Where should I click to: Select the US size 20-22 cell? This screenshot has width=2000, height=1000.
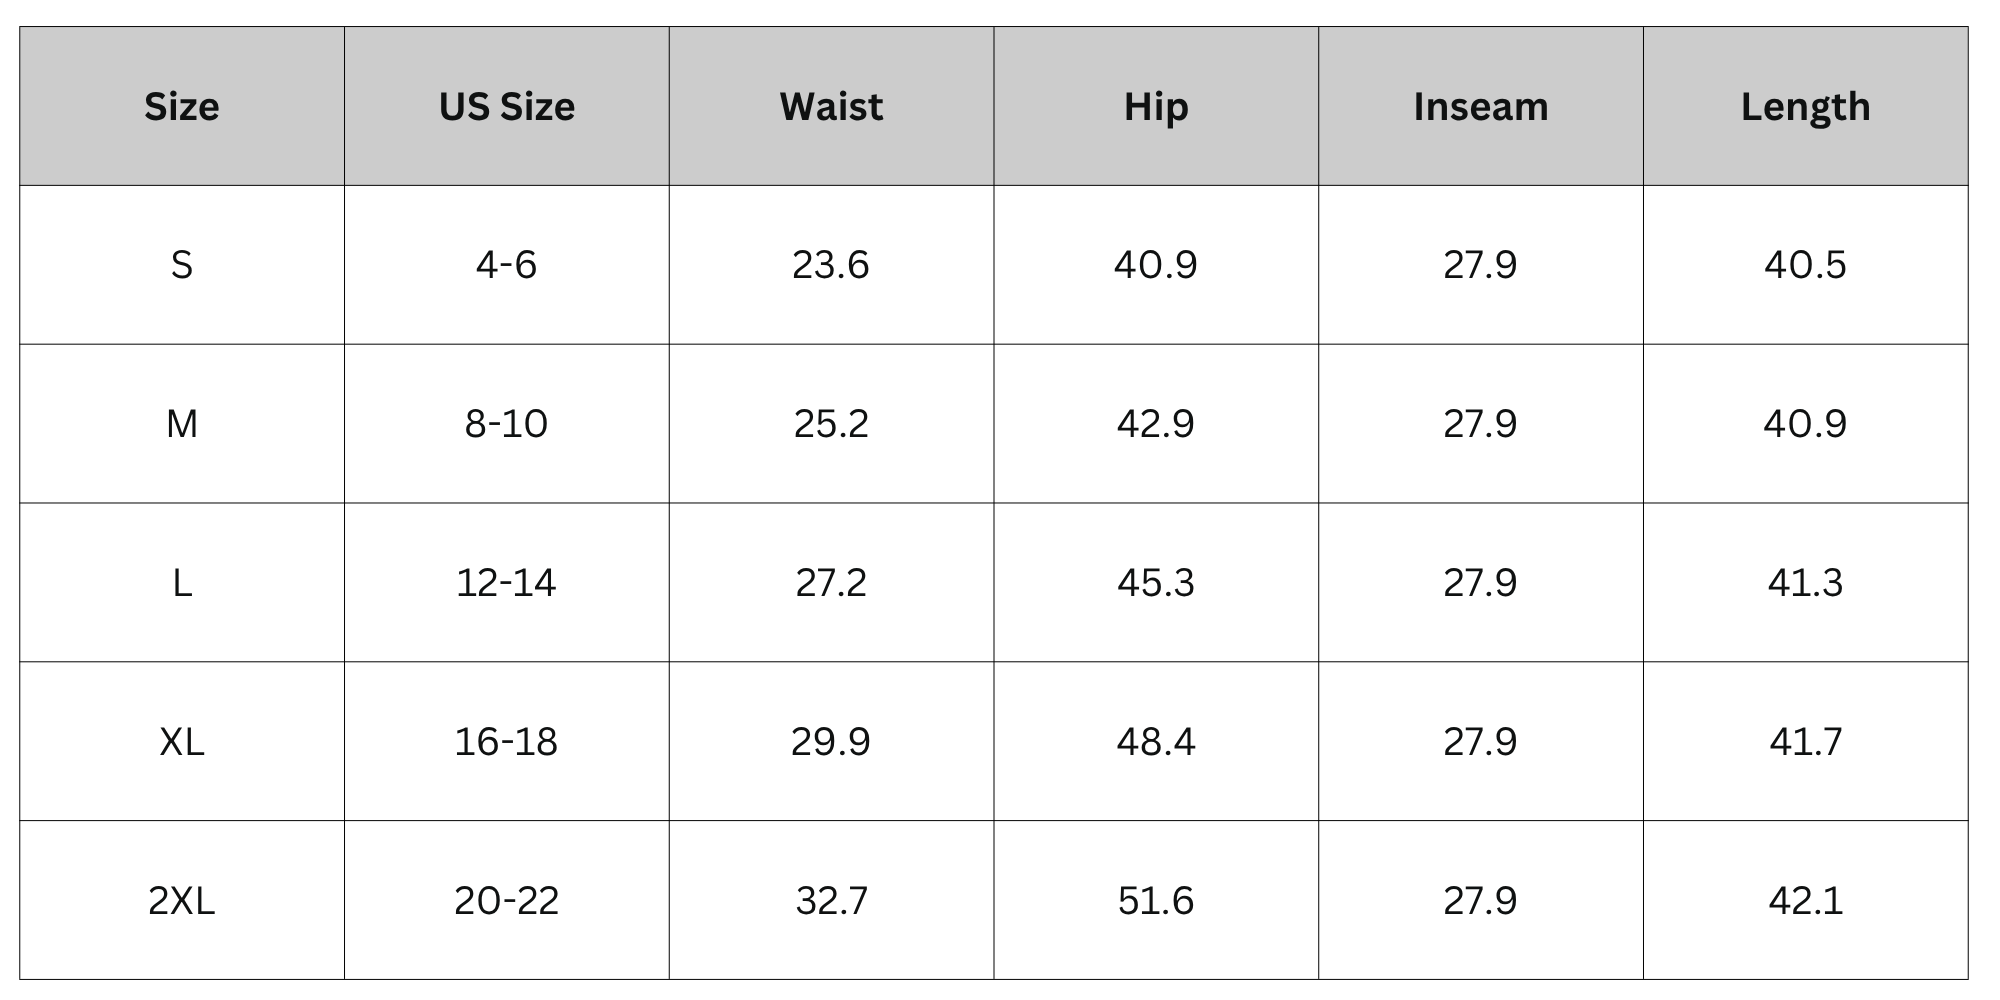(x=506, y=901)
